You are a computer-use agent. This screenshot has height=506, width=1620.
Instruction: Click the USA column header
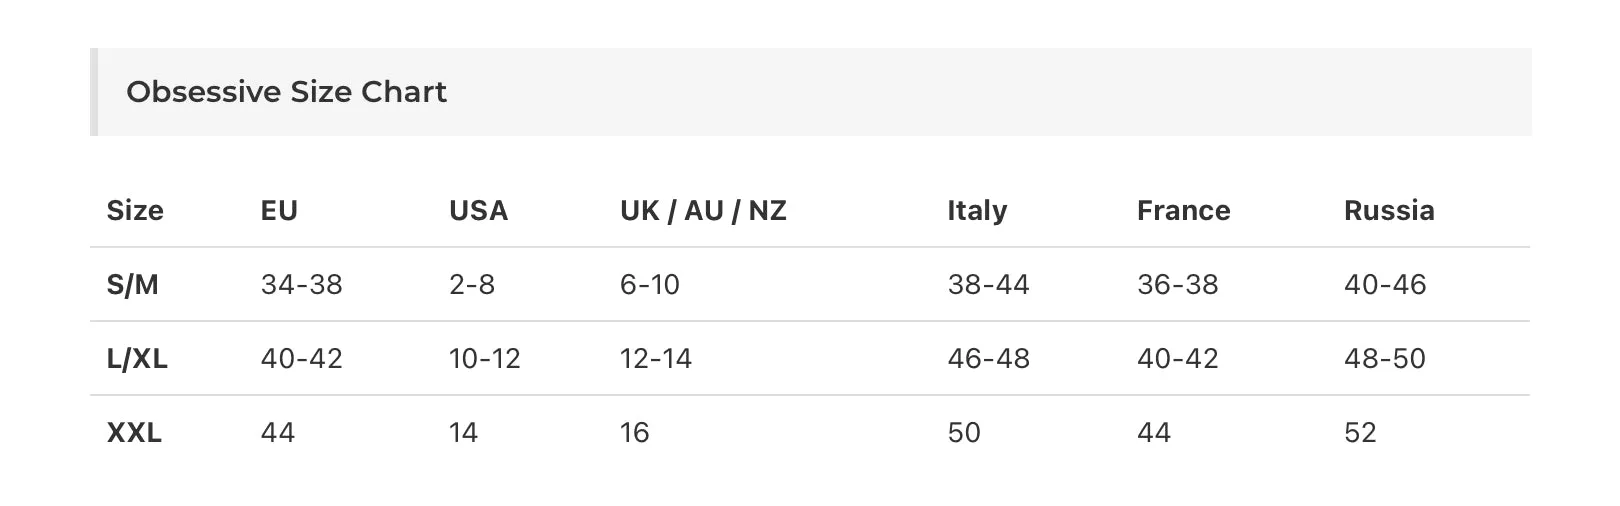point(478,210)
